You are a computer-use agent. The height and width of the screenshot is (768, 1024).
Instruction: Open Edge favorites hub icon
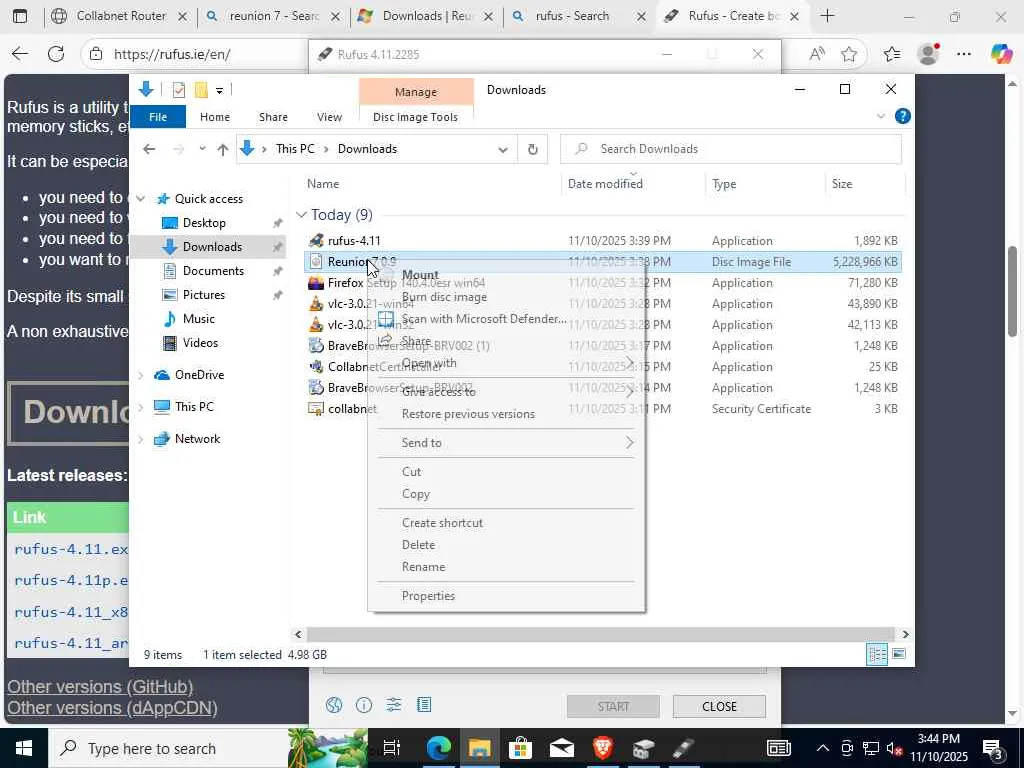pyautogui.click(x=892, y=54)
